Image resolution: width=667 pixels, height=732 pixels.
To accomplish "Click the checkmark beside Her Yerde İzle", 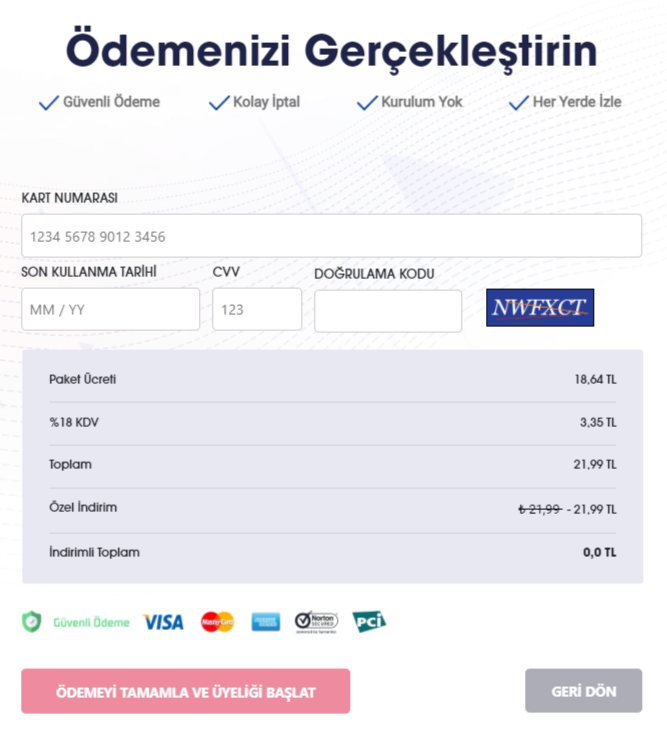I will [519, 103].
